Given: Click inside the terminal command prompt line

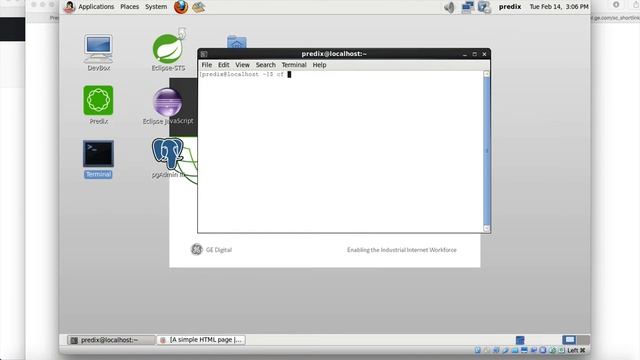Looking at the screenshot, I should click(x=245, y=75).
